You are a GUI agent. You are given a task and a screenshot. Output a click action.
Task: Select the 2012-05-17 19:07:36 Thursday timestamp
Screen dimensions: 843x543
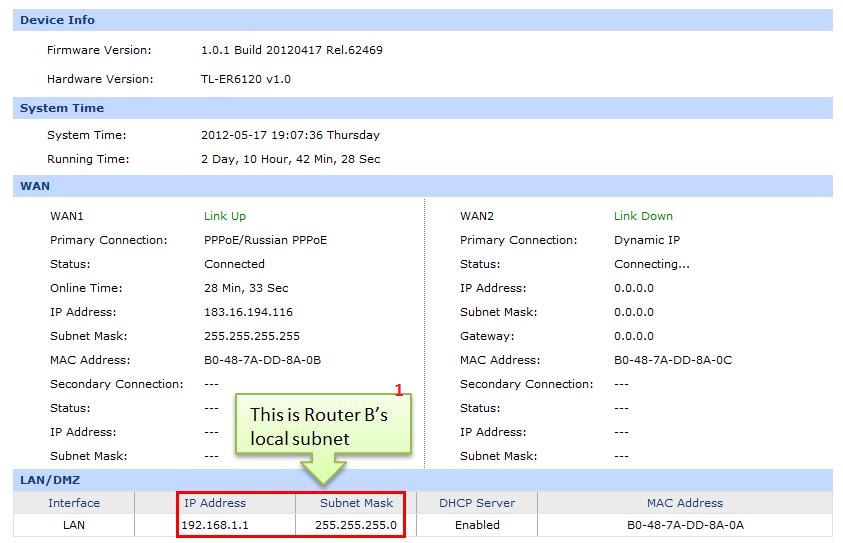pyautogui.click(x=290, y=135)
